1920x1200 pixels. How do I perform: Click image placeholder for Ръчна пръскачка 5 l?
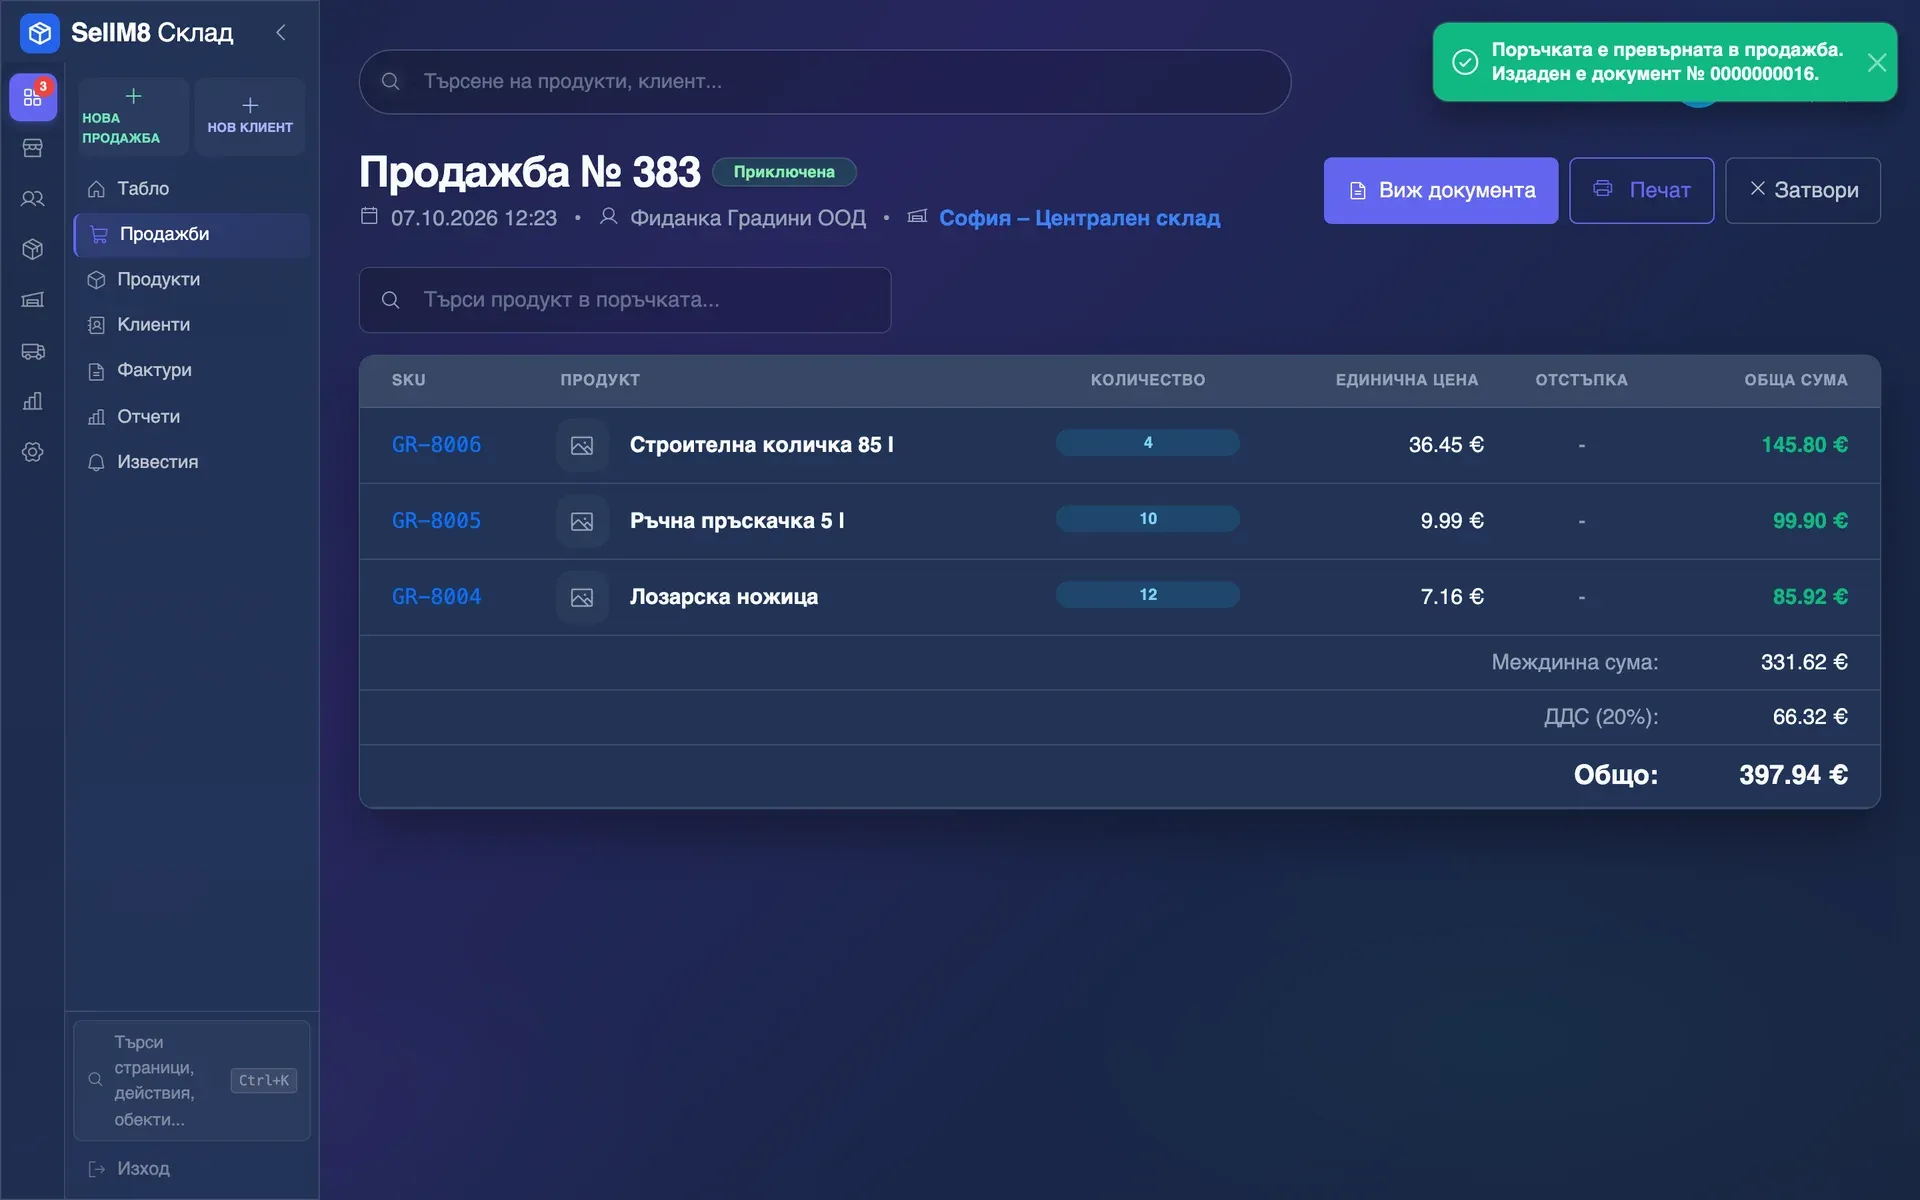(x=582, y=521)
